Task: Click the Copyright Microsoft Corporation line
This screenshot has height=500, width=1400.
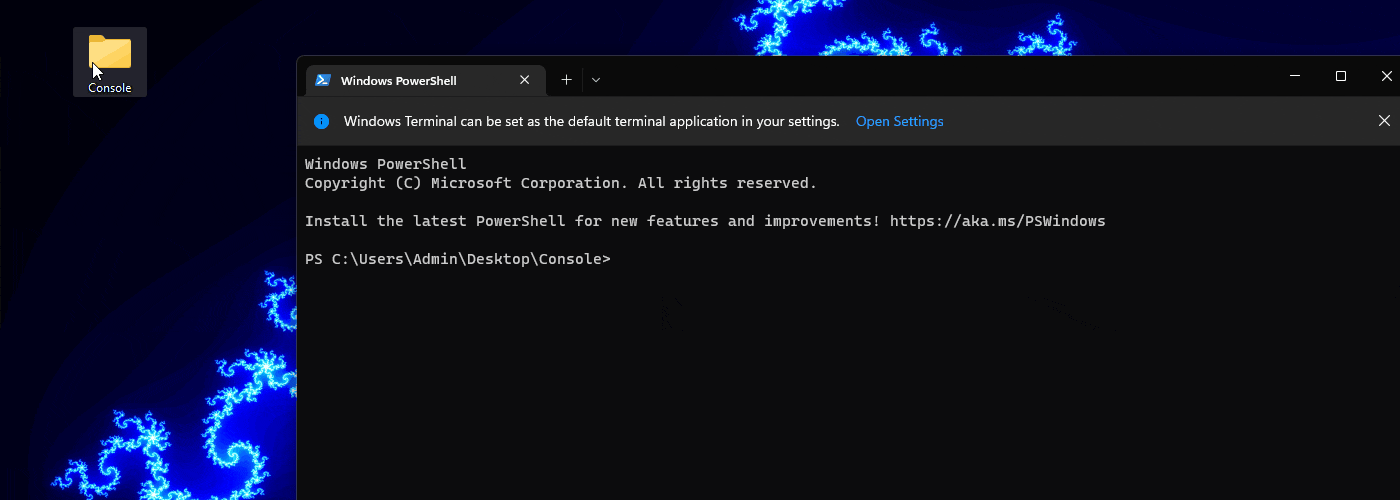Action: [x=560, y=183]
